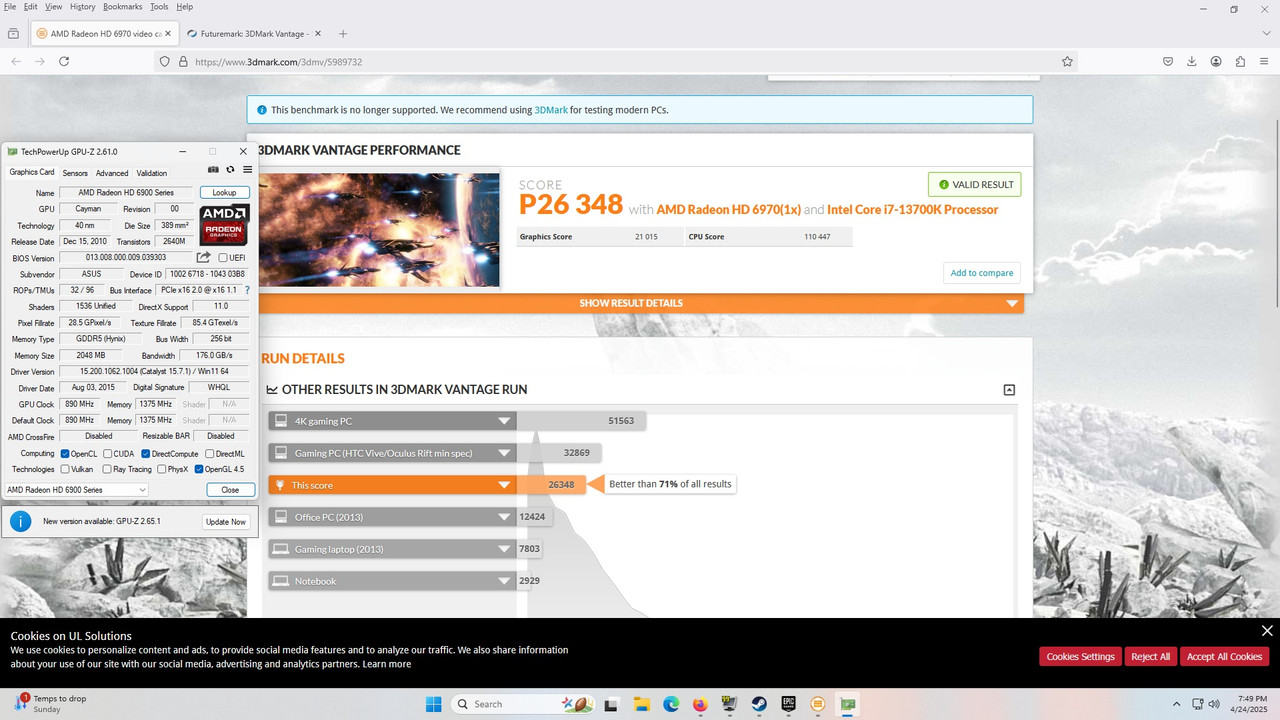Switch to the Sensors tab

tap(75, 173)
